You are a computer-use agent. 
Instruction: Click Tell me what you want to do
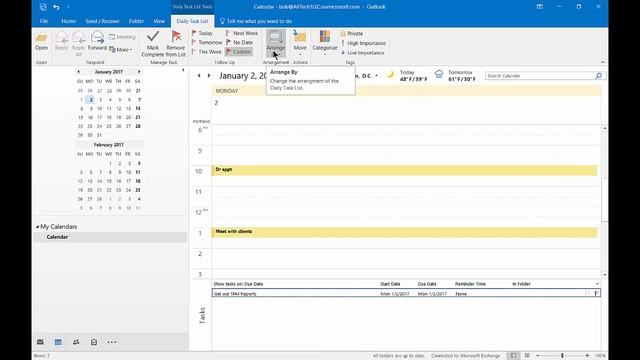pos(256,21)
